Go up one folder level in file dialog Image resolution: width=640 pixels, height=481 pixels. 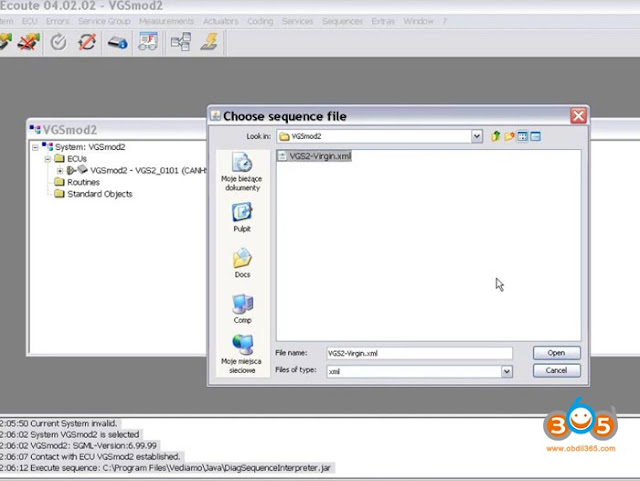(x=496, y=136)
